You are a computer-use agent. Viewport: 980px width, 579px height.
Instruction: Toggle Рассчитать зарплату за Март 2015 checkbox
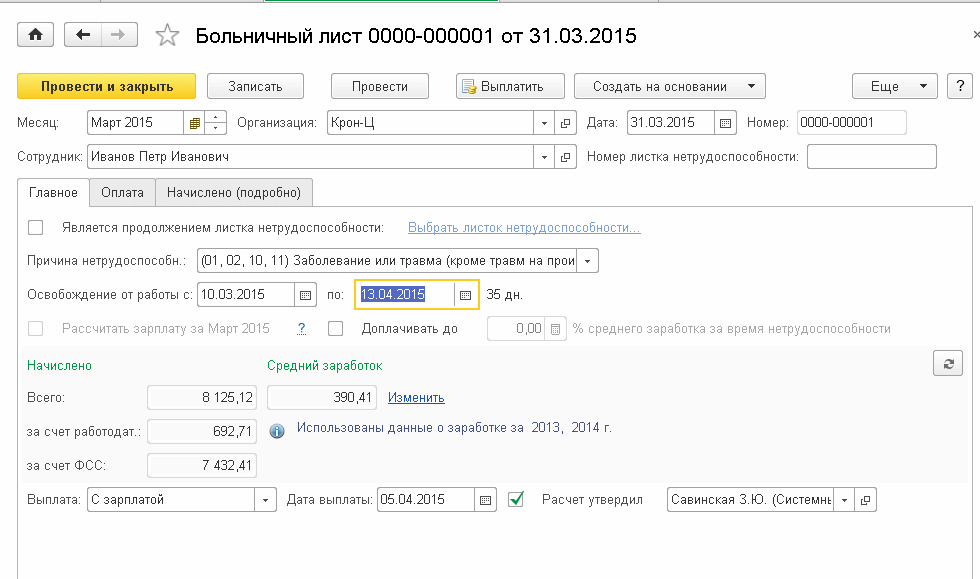pyautogui.click(x=36, y=328)
